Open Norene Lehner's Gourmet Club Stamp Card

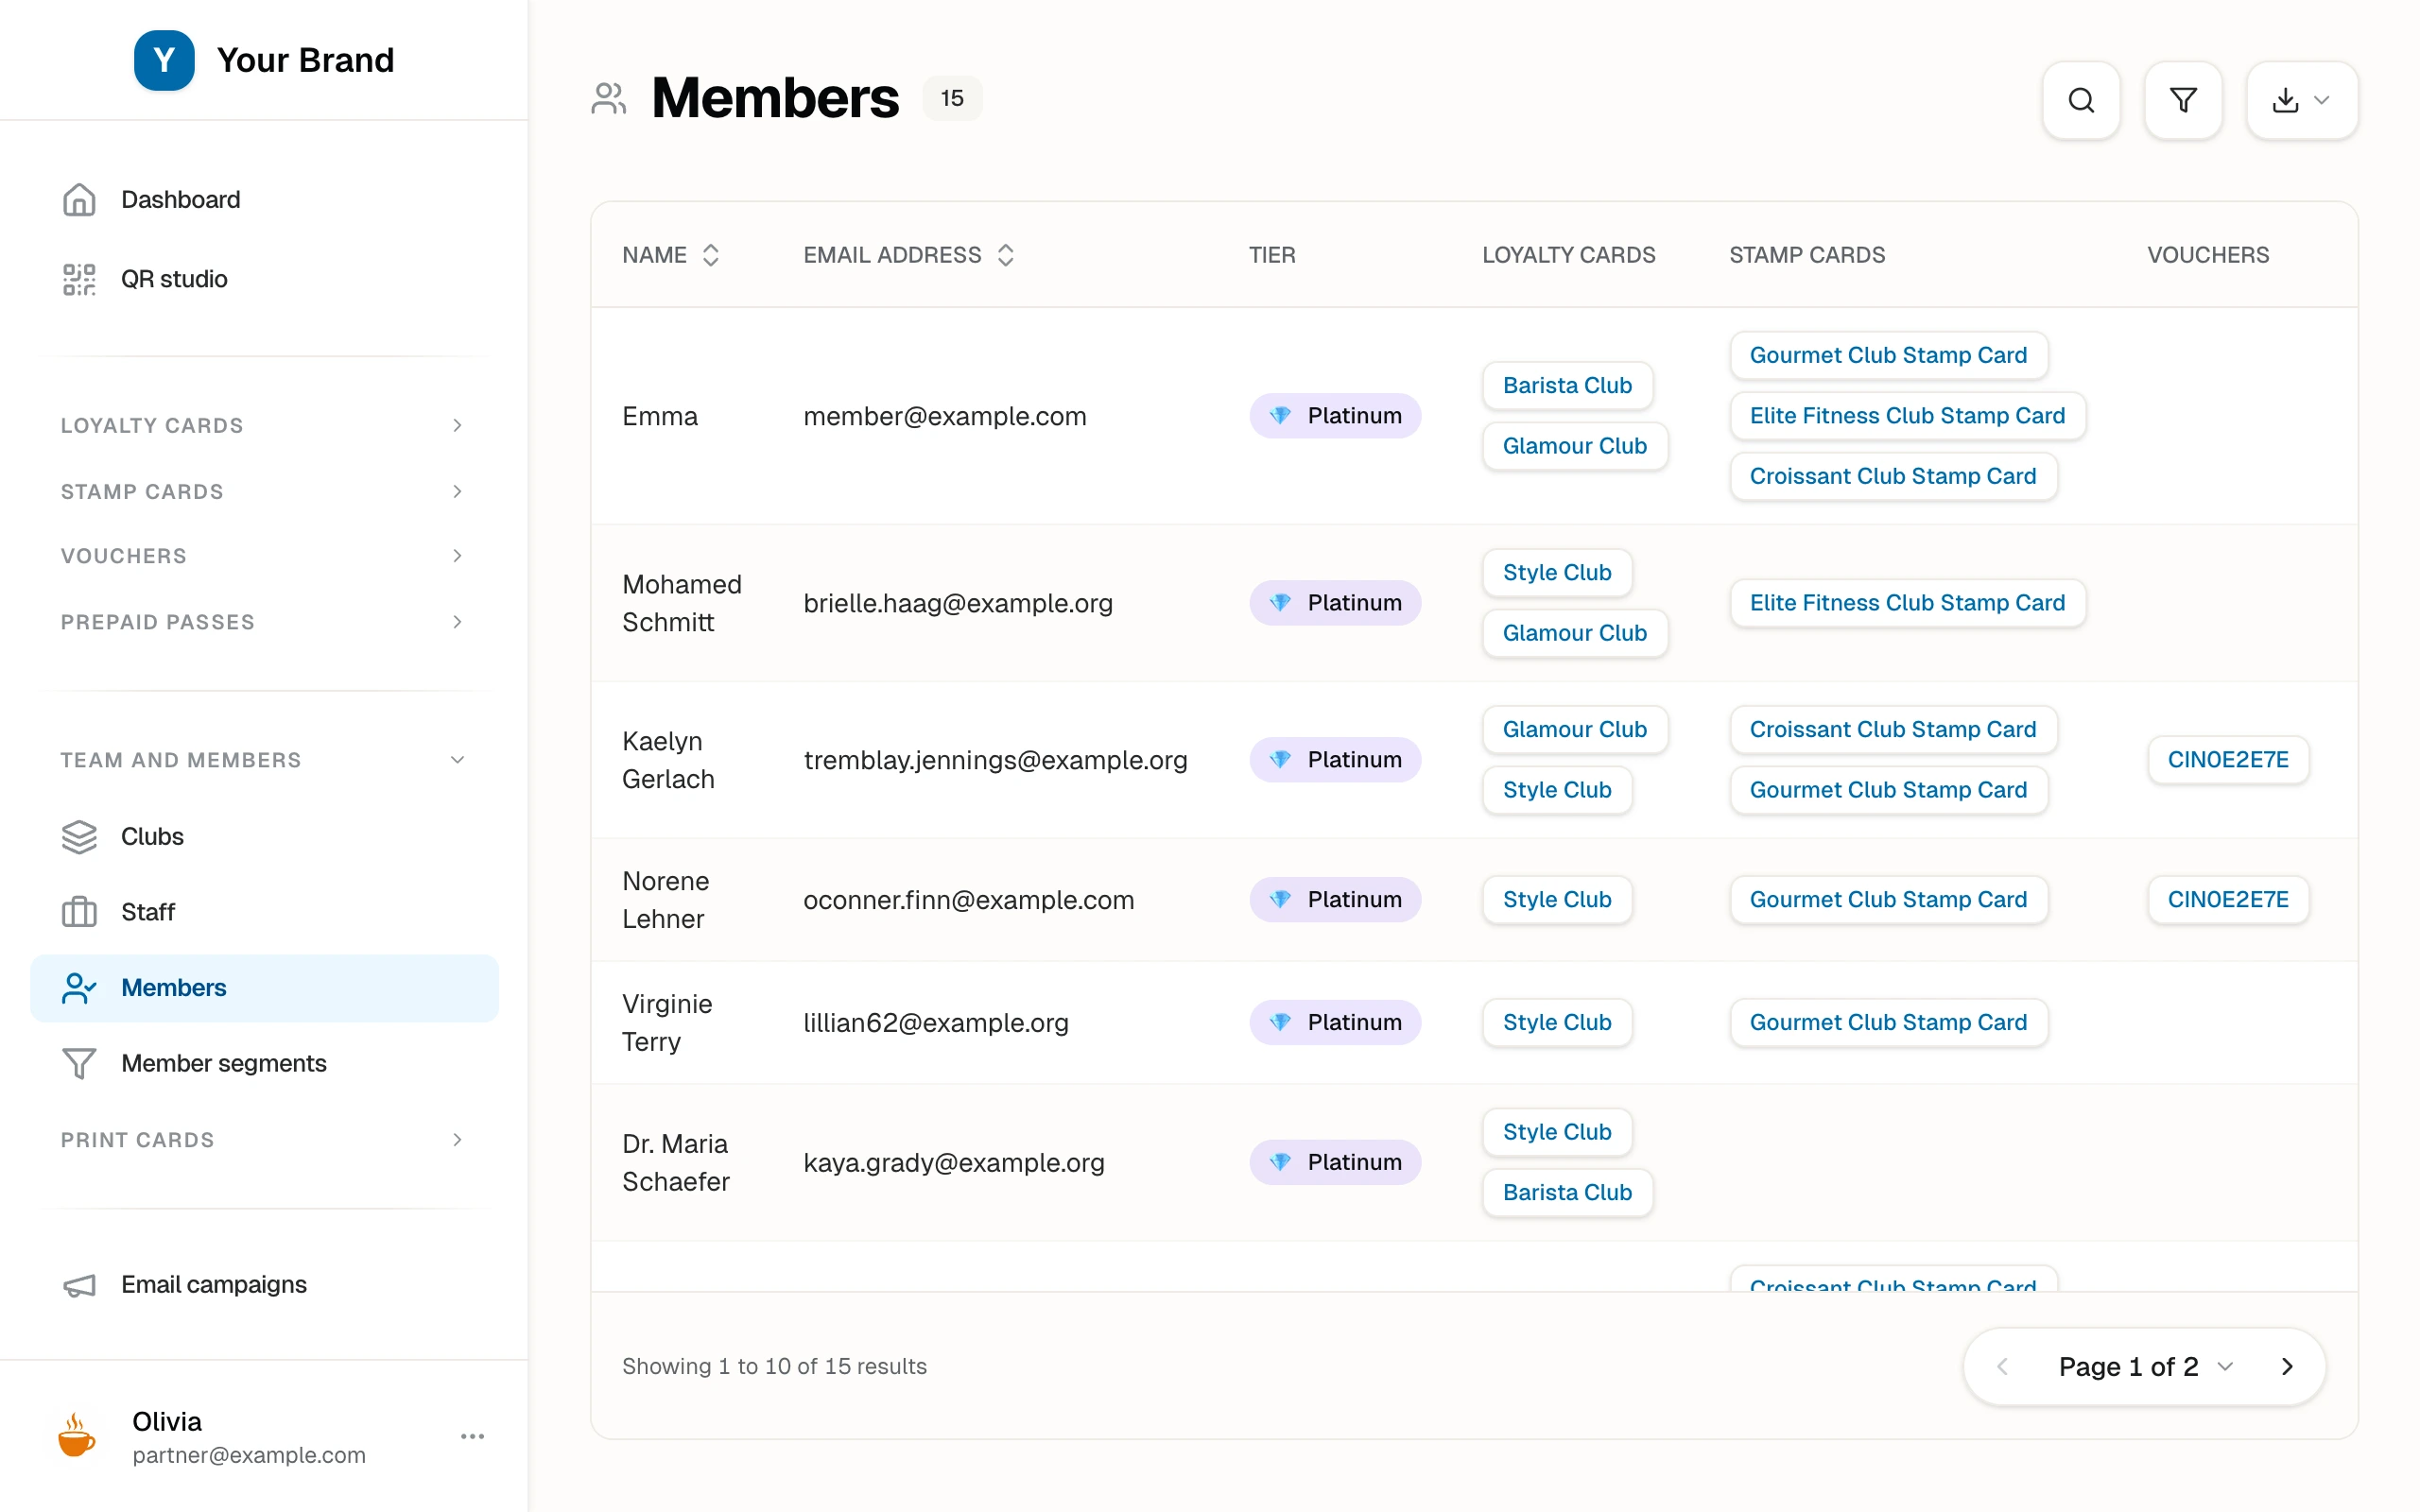(x=1888, y=900)
